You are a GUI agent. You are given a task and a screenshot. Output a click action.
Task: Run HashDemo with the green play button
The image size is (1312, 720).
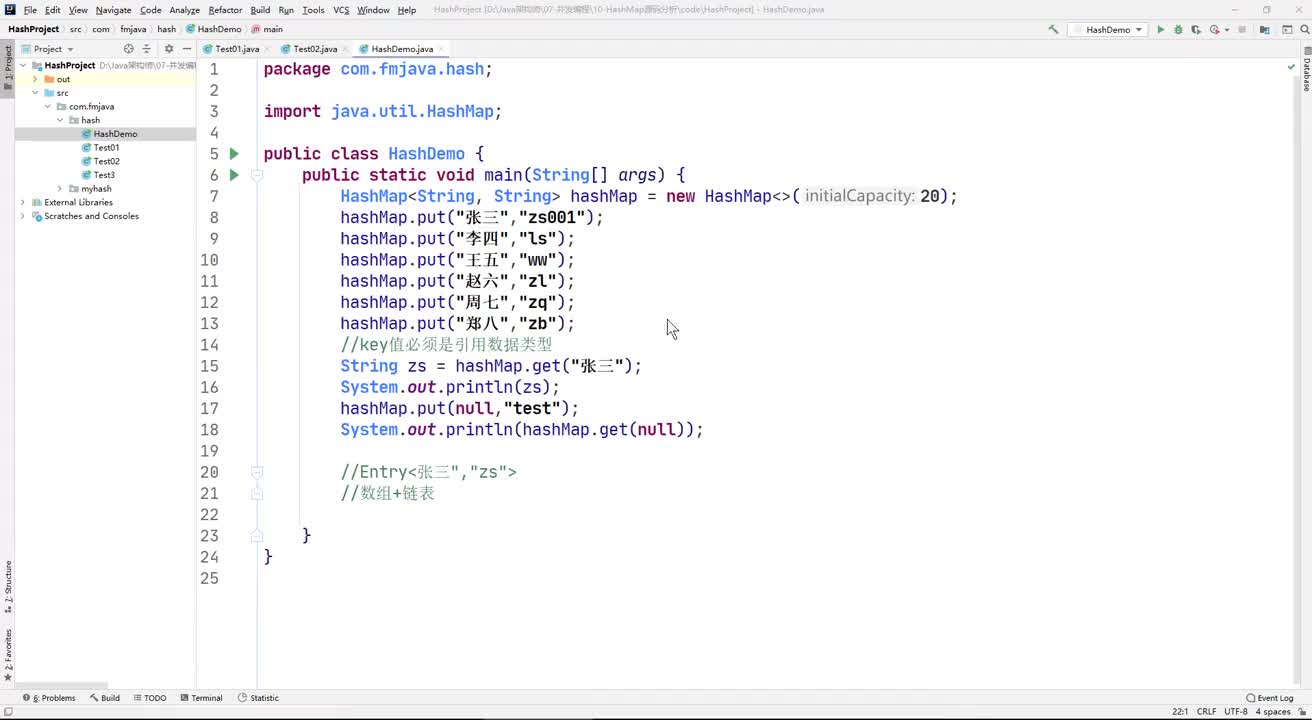coord(1161,30)
